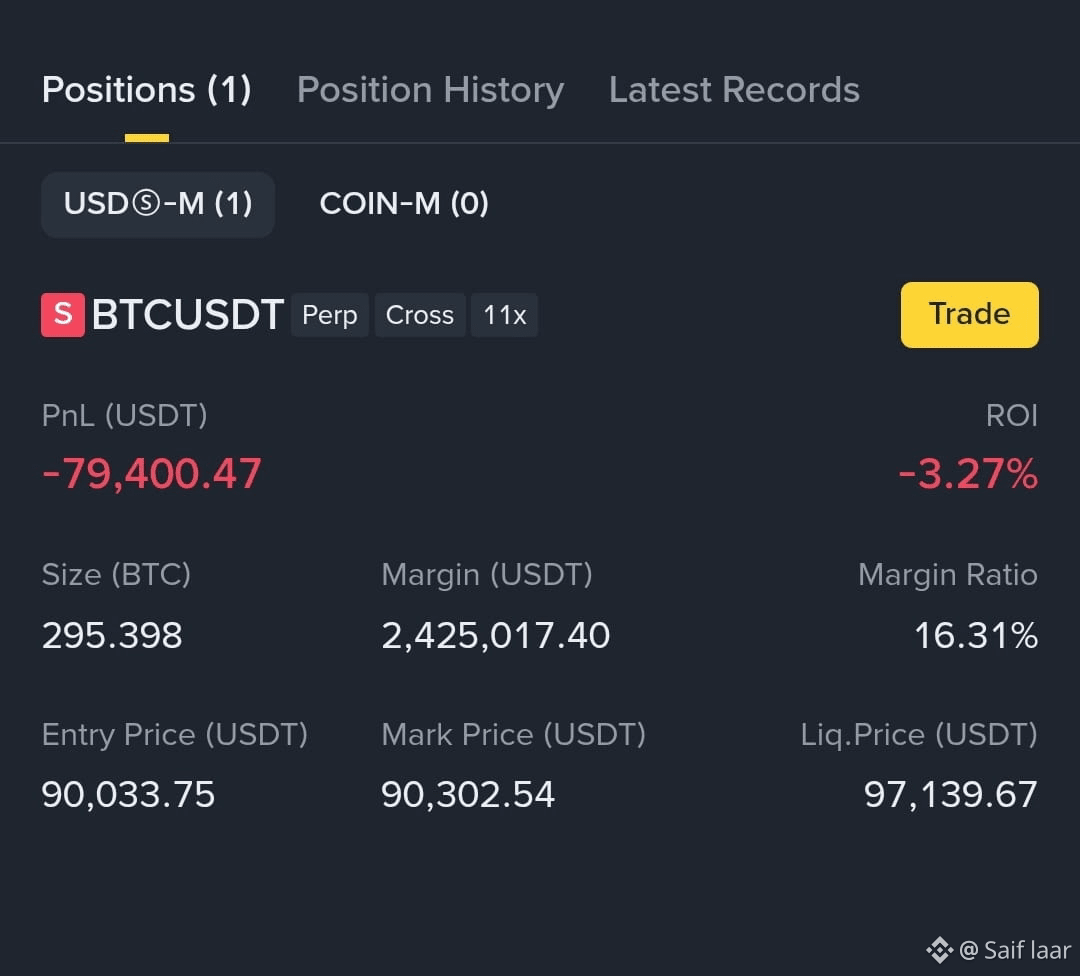This screenshot has width=1080, height=976.
Task: Click the Margin Ratio 16.31% value
Action: pyautogui.click(x=976, y=635)
